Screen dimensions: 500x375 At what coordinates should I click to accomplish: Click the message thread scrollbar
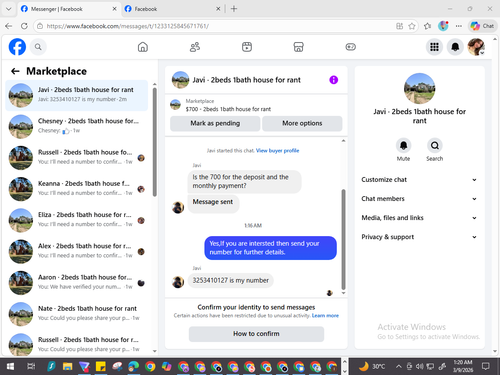(x=343, y=239)
